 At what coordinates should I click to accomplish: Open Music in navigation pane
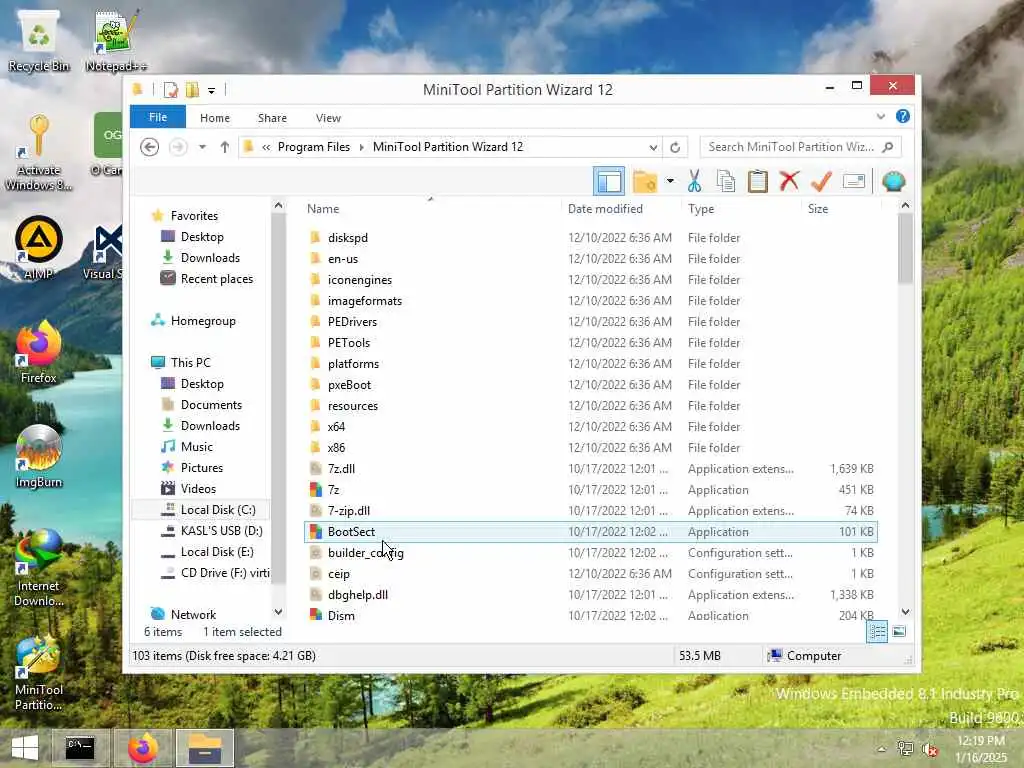(x=197, y=447)
